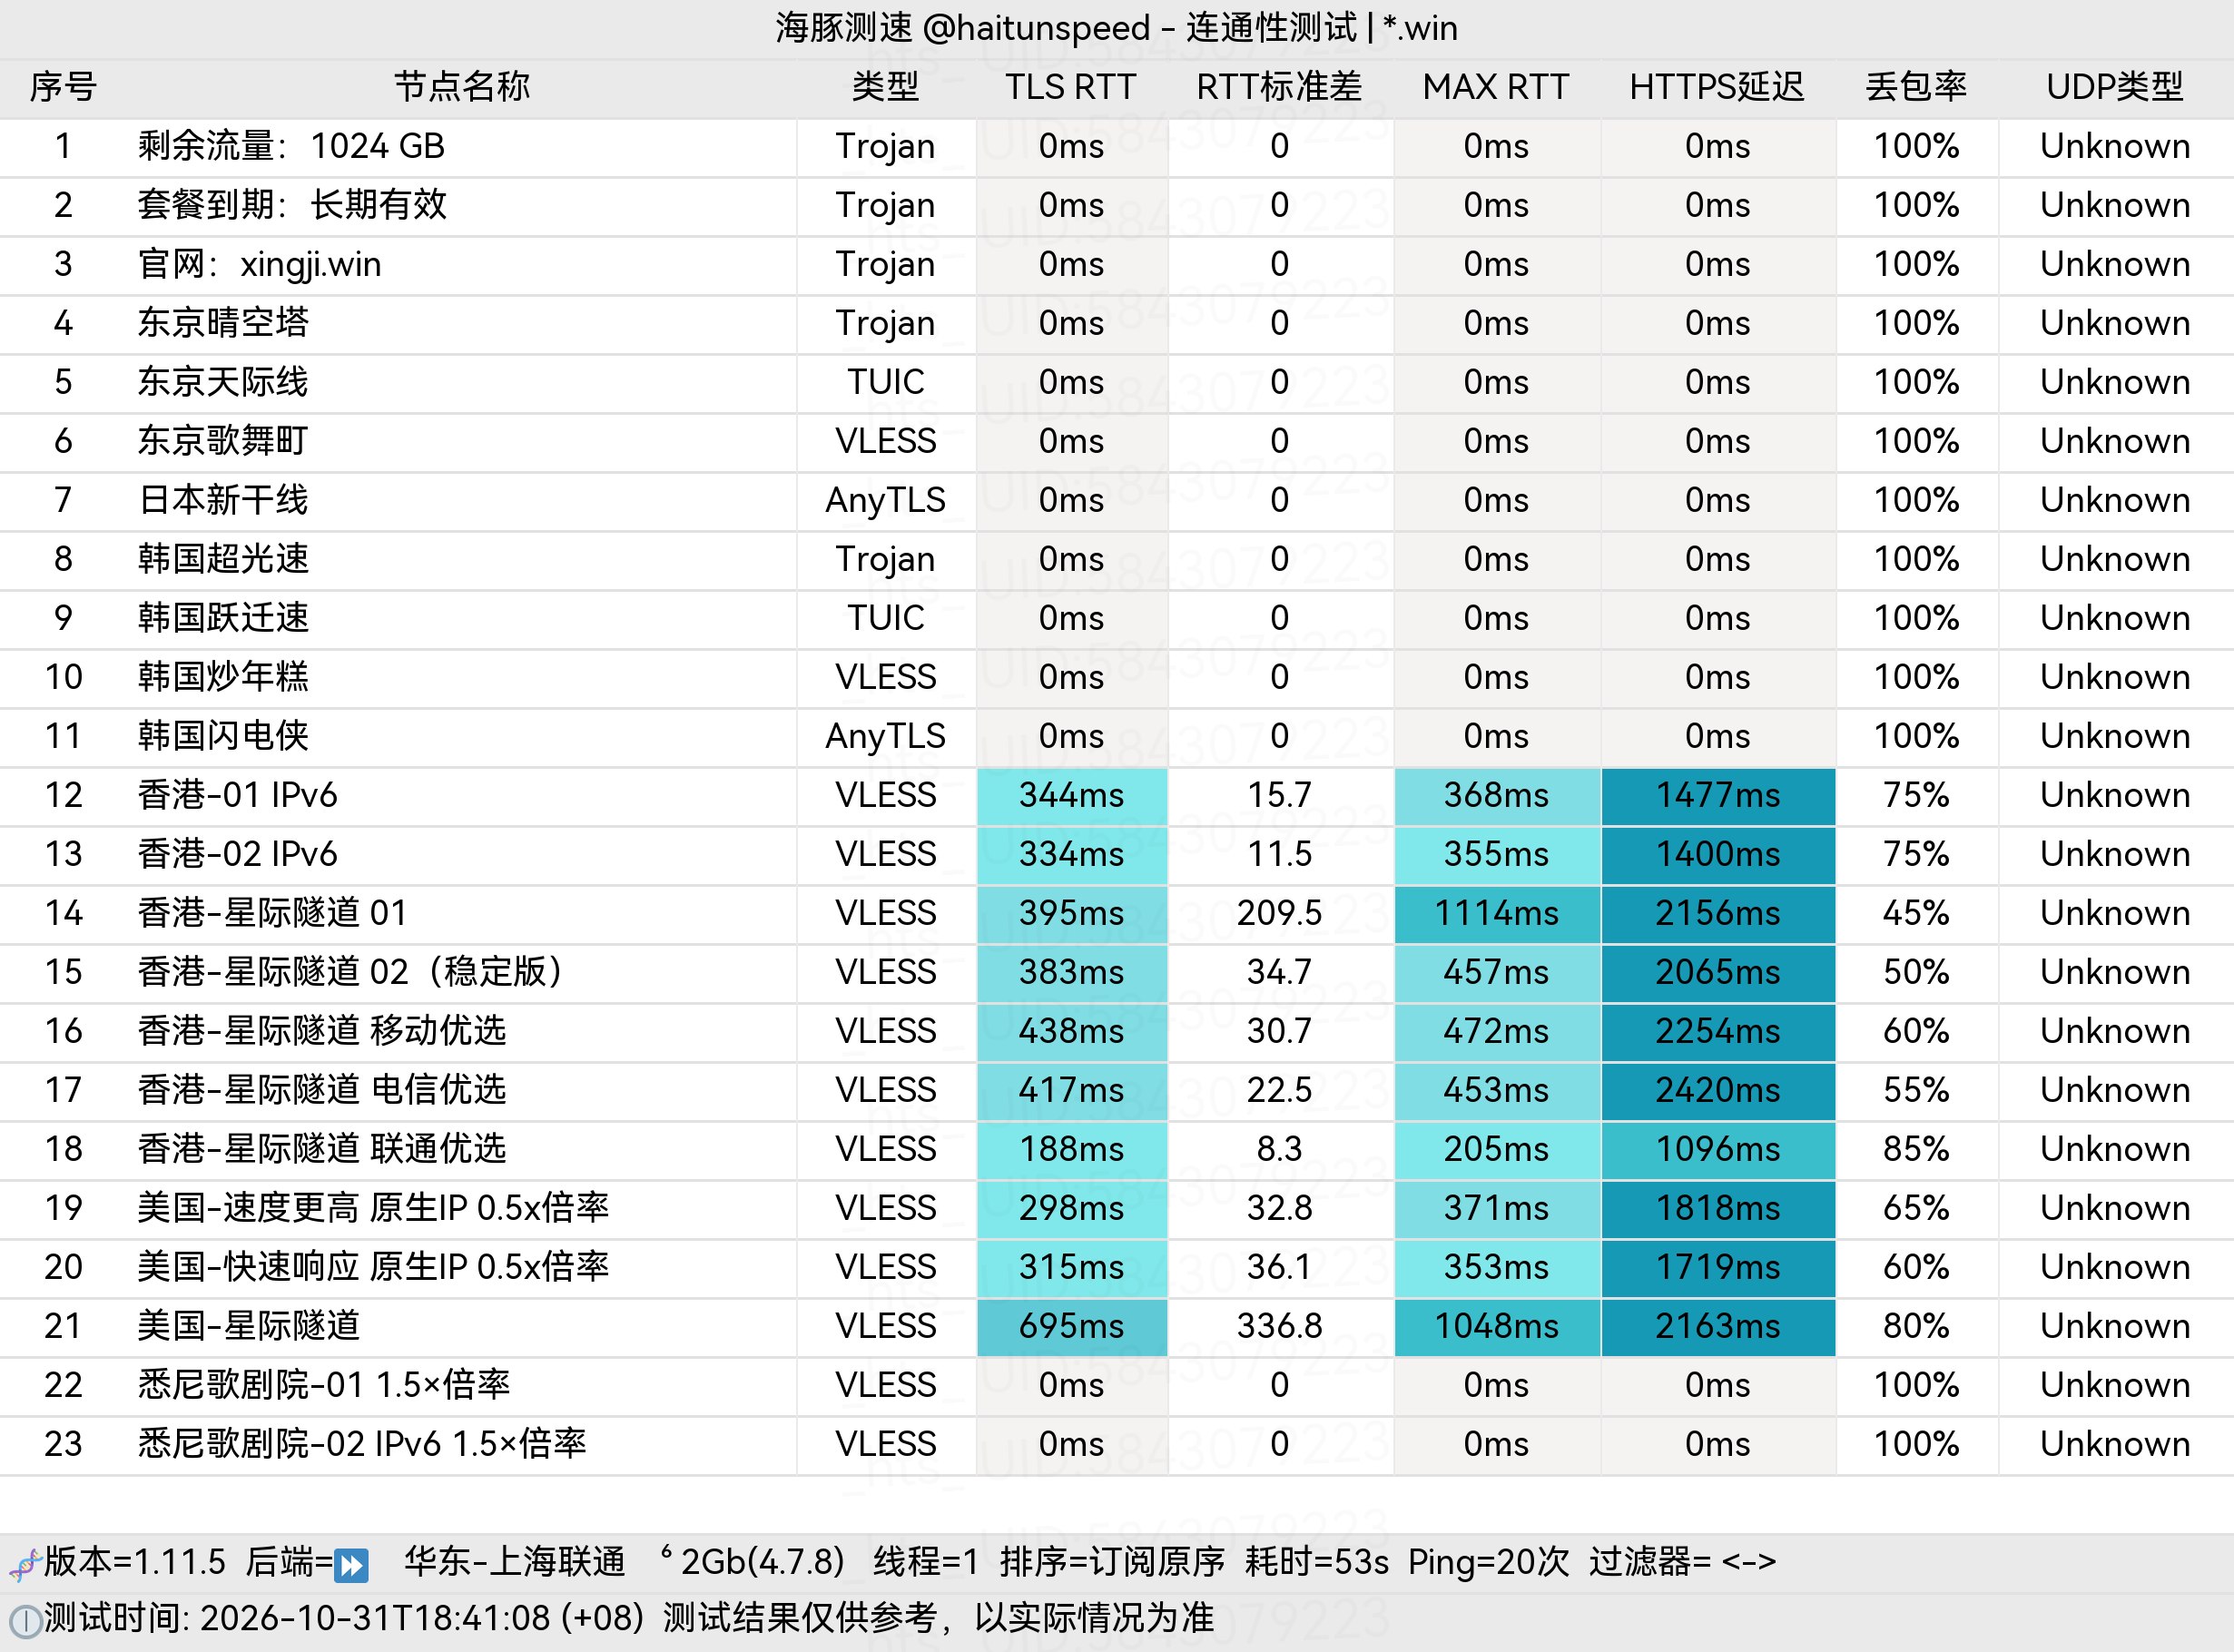Click the 695ms TLS RTT cell
2234x1652 pixels.
pos(1072,1327)
